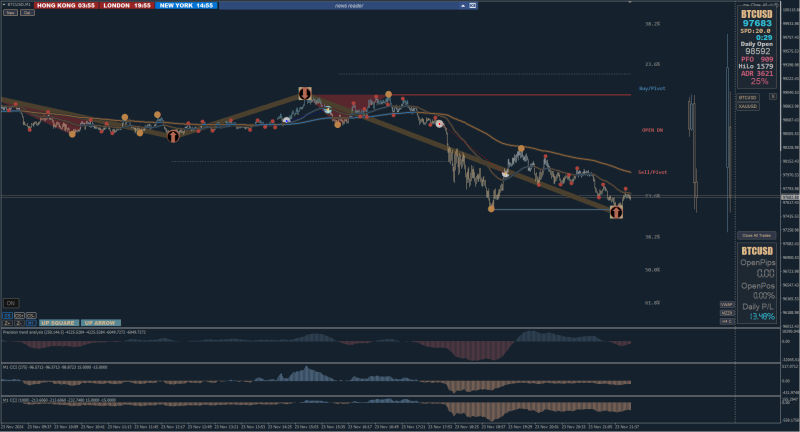Switch chart to BTCUSD symbol
The image size is (800, 432).
click(747, 97)
